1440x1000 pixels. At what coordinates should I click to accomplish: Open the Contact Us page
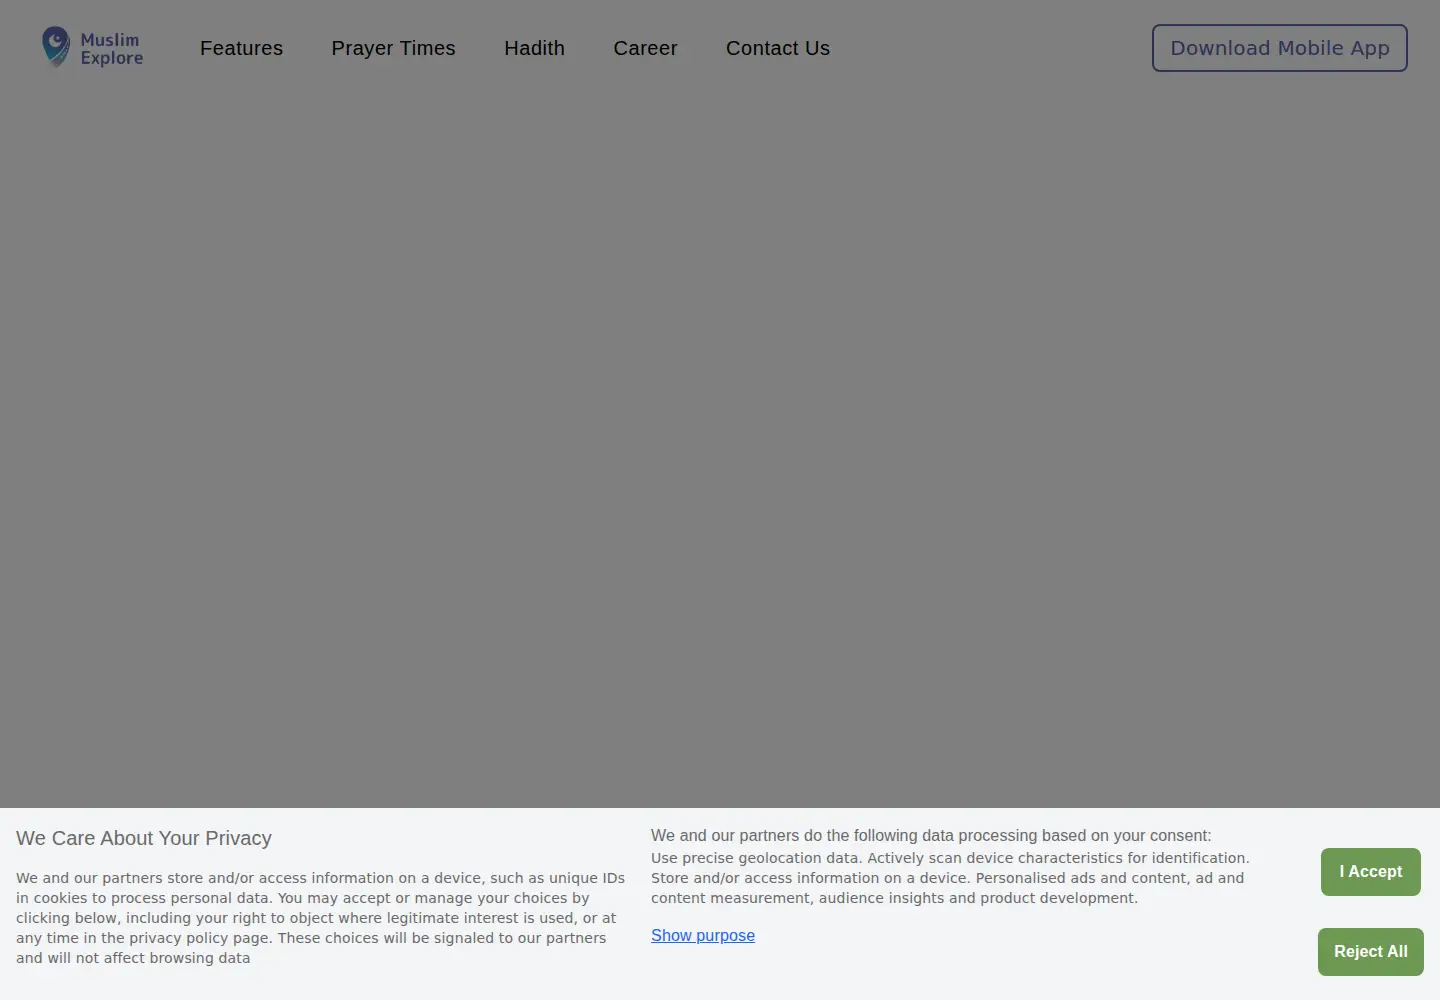pos(778,48)
